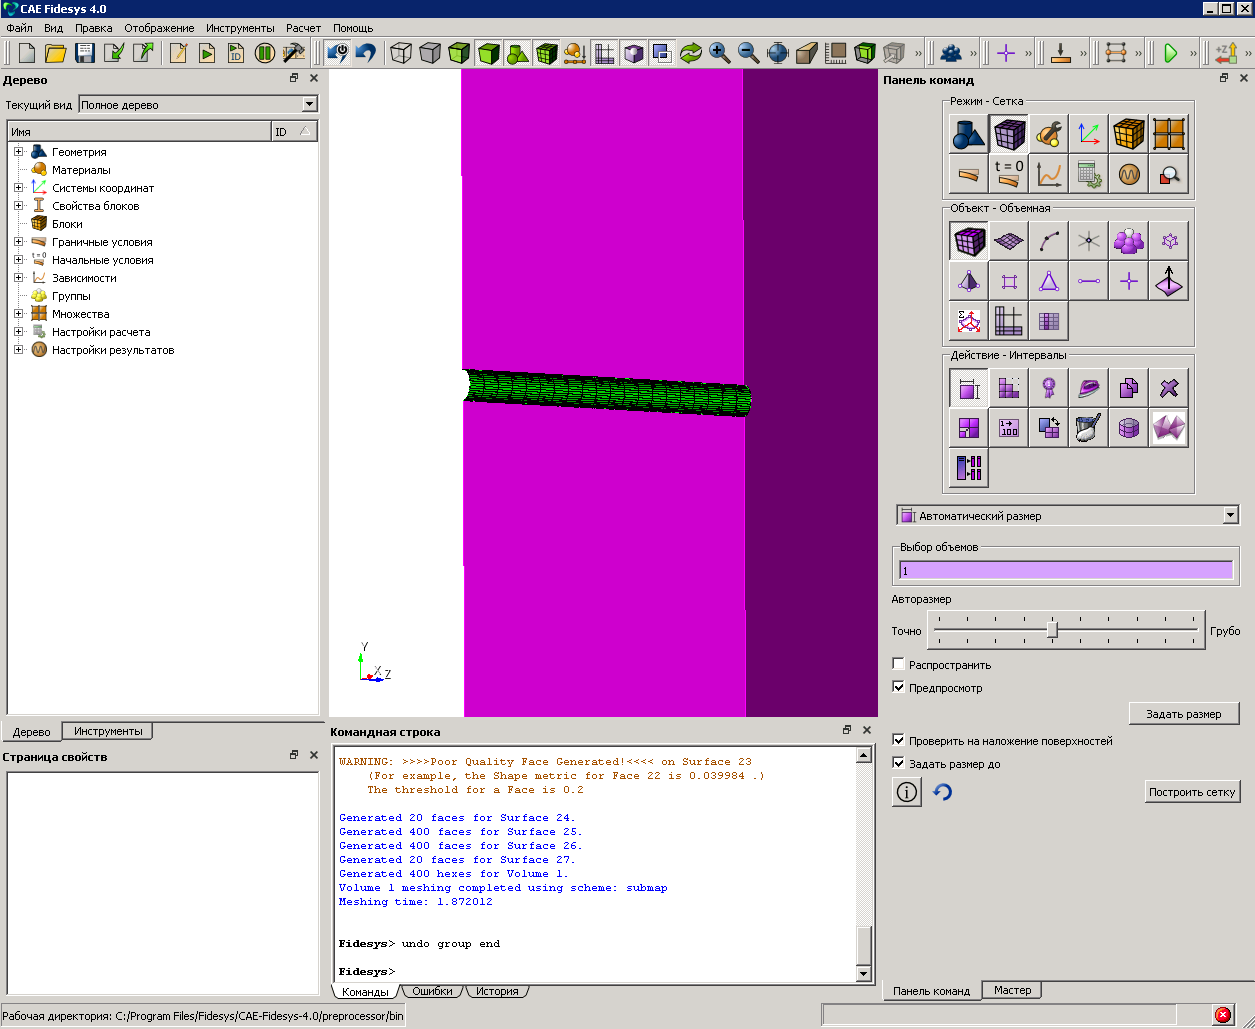Click the green Pause icon in the toolbar

pyautogui.click(x=265, y=53)
